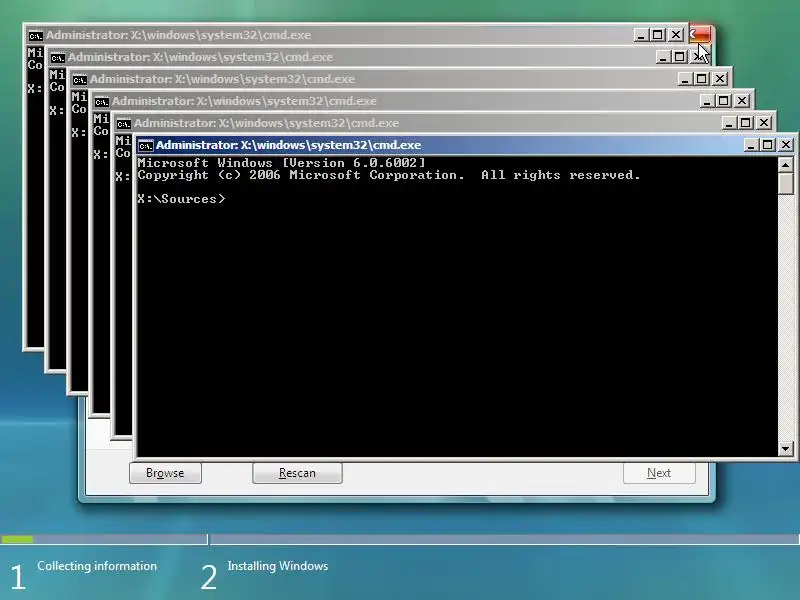800x600 pixels.
Task: Minimize the rearmost cmd.exe window
Action: 640,35
